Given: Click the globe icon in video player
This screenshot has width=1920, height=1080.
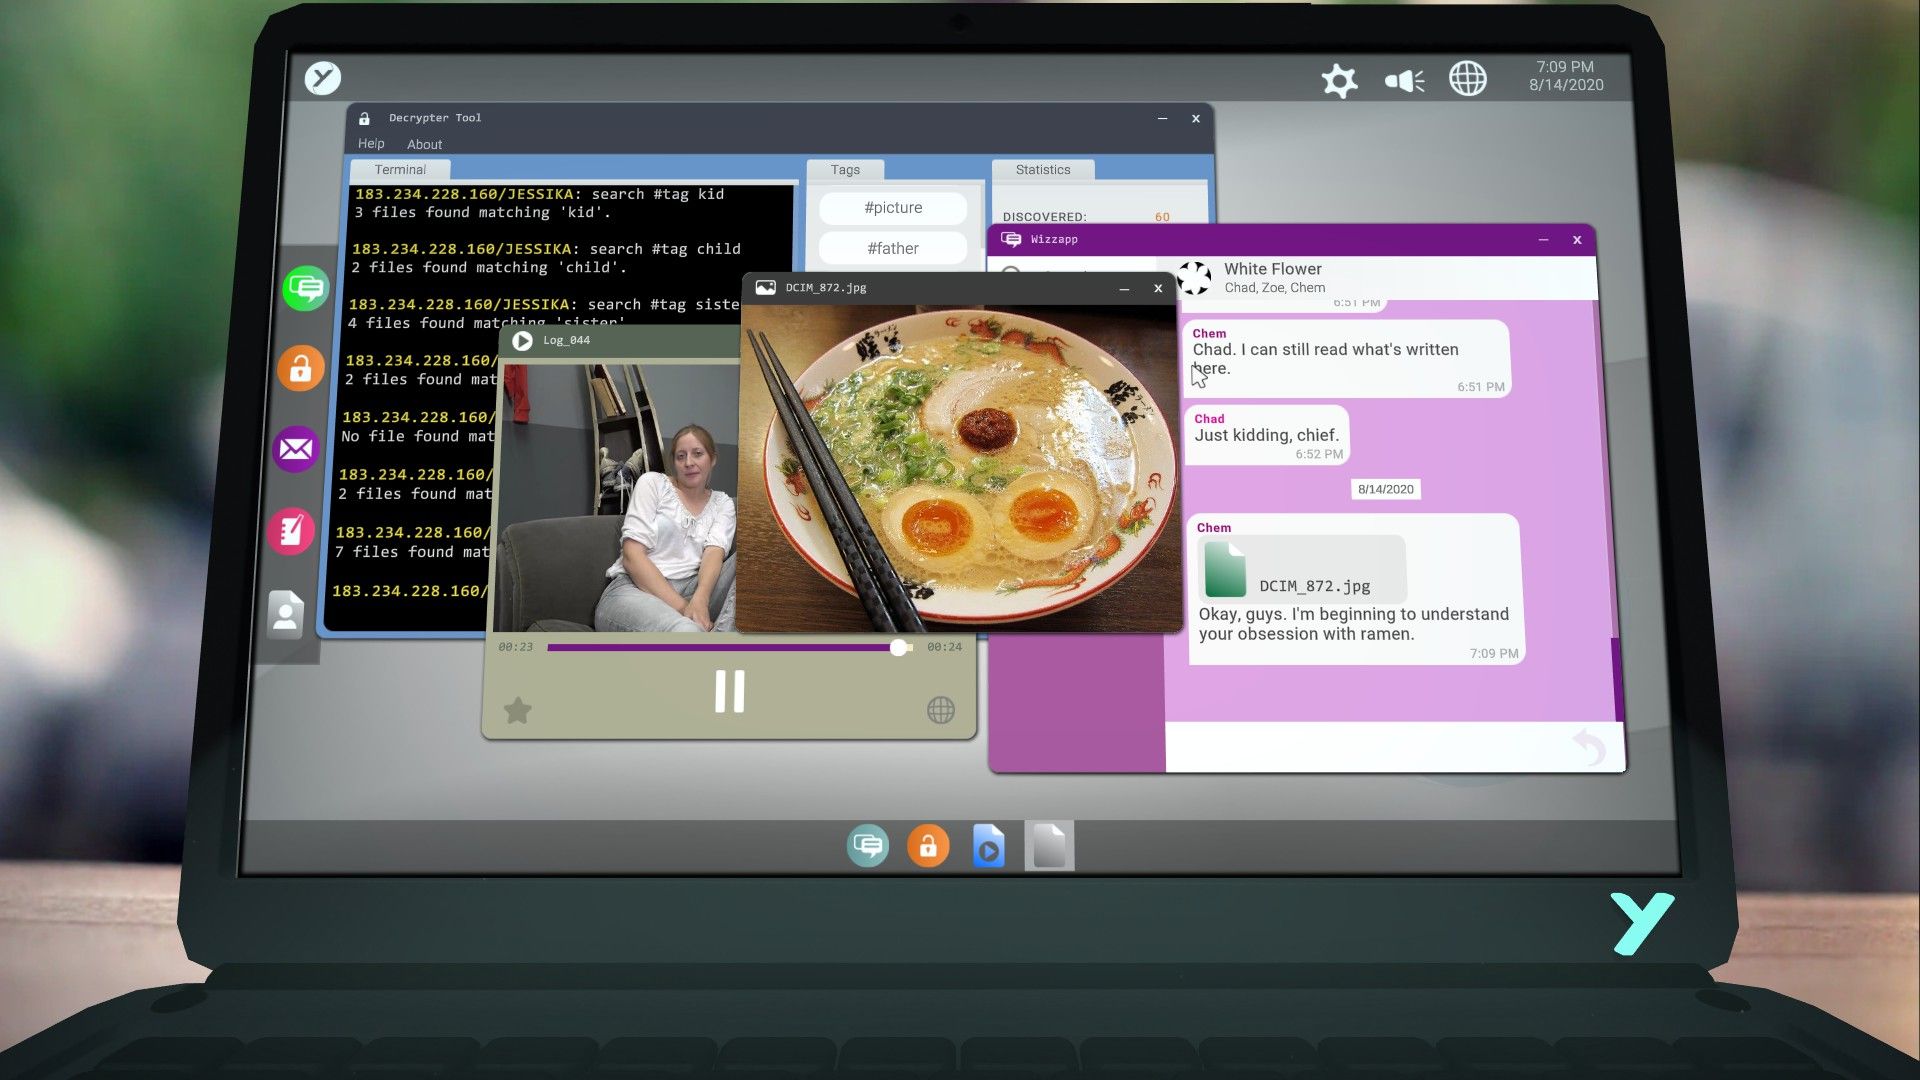Looking at the screenshot, I should [941, 711].
